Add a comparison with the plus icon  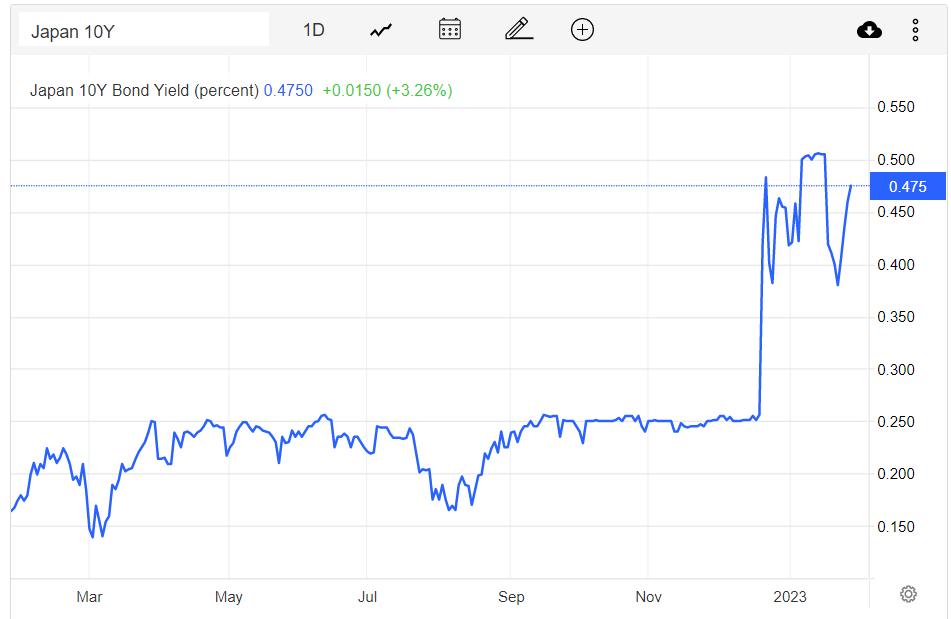pyautogui.click(x=582, y=29)
